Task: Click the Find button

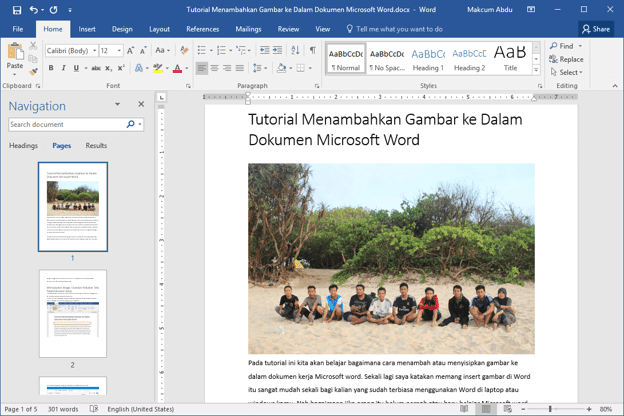Action: (x=562, y=46)
